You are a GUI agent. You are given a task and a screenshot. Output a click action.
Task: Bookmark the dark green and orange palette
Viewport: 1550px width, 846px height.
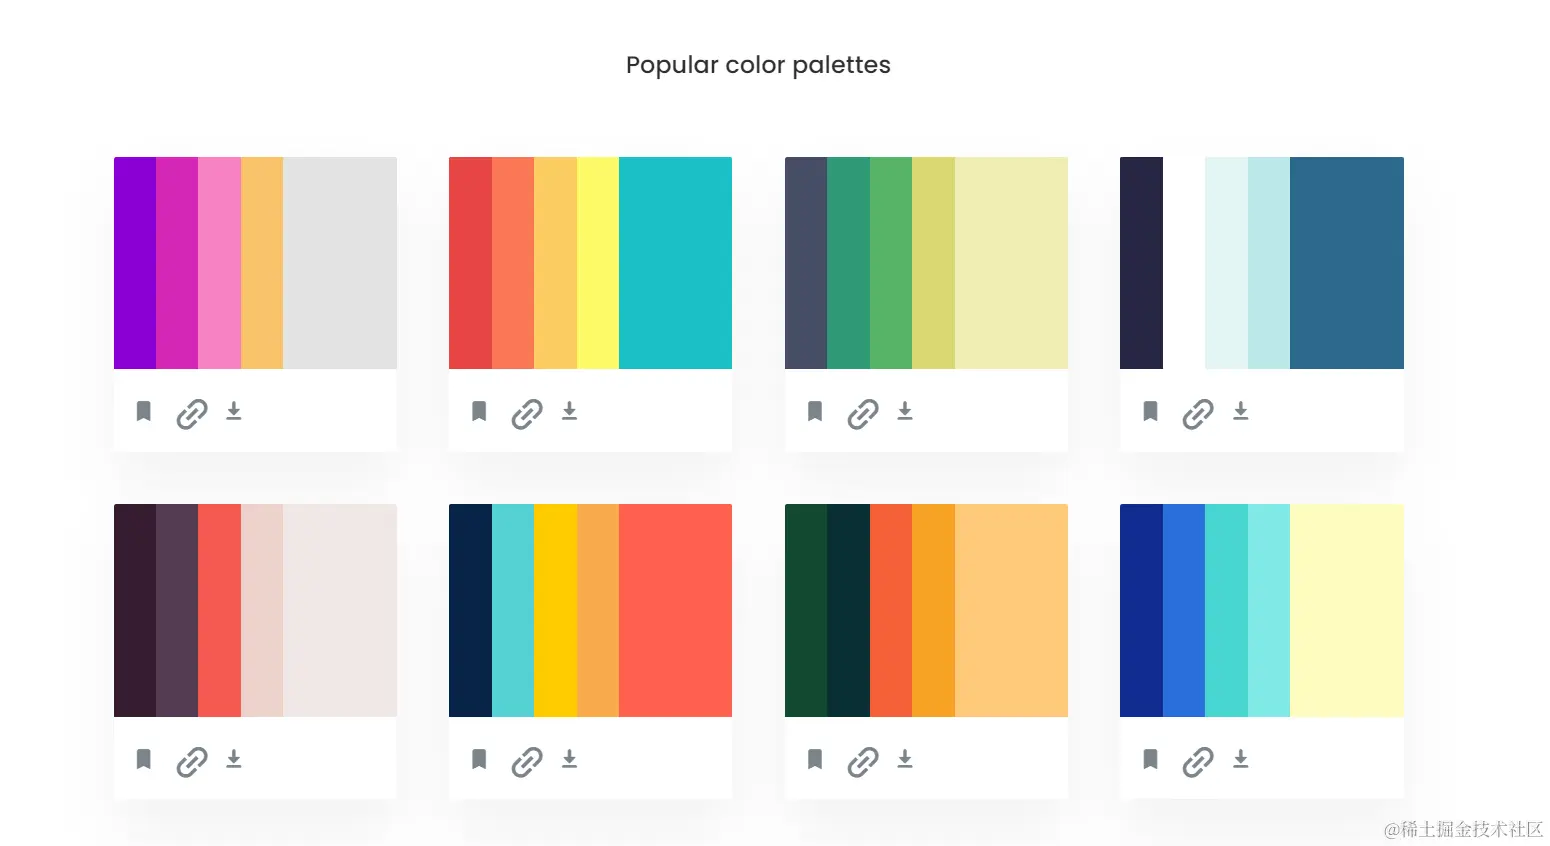[815, 759]
